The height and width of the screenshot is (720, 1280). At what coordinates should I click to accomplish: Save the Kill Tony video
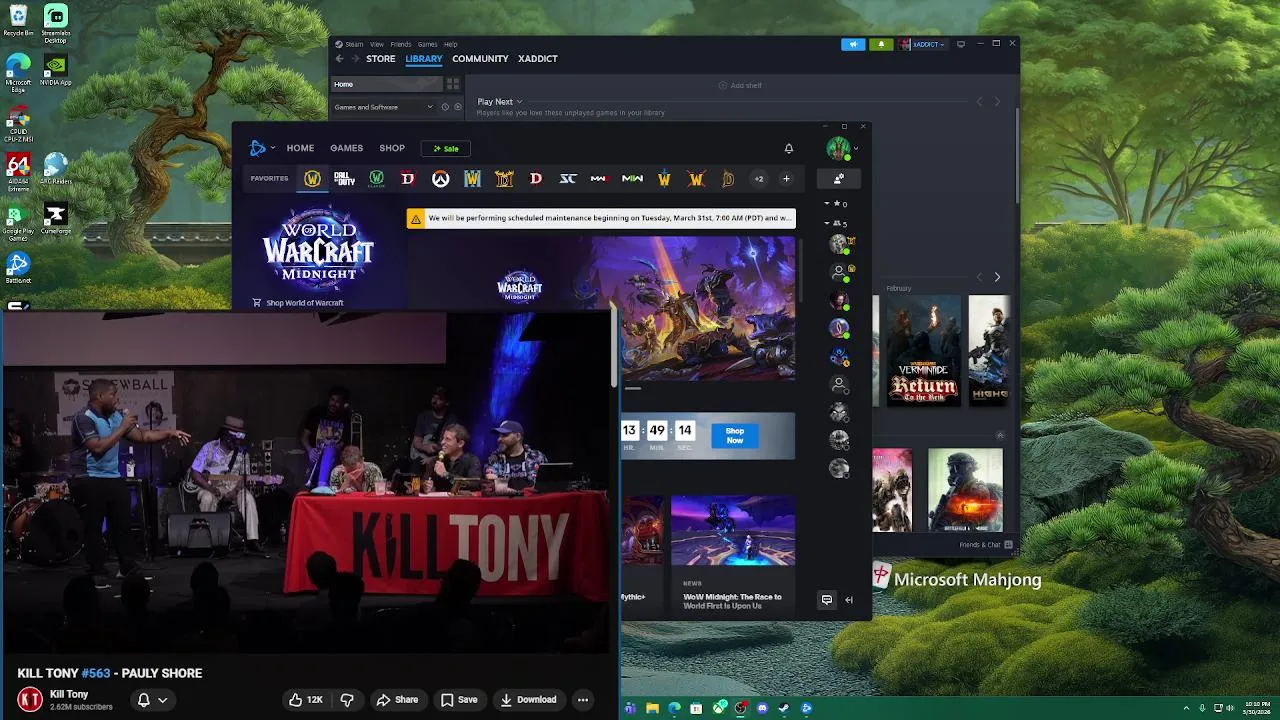pos(459,700)
